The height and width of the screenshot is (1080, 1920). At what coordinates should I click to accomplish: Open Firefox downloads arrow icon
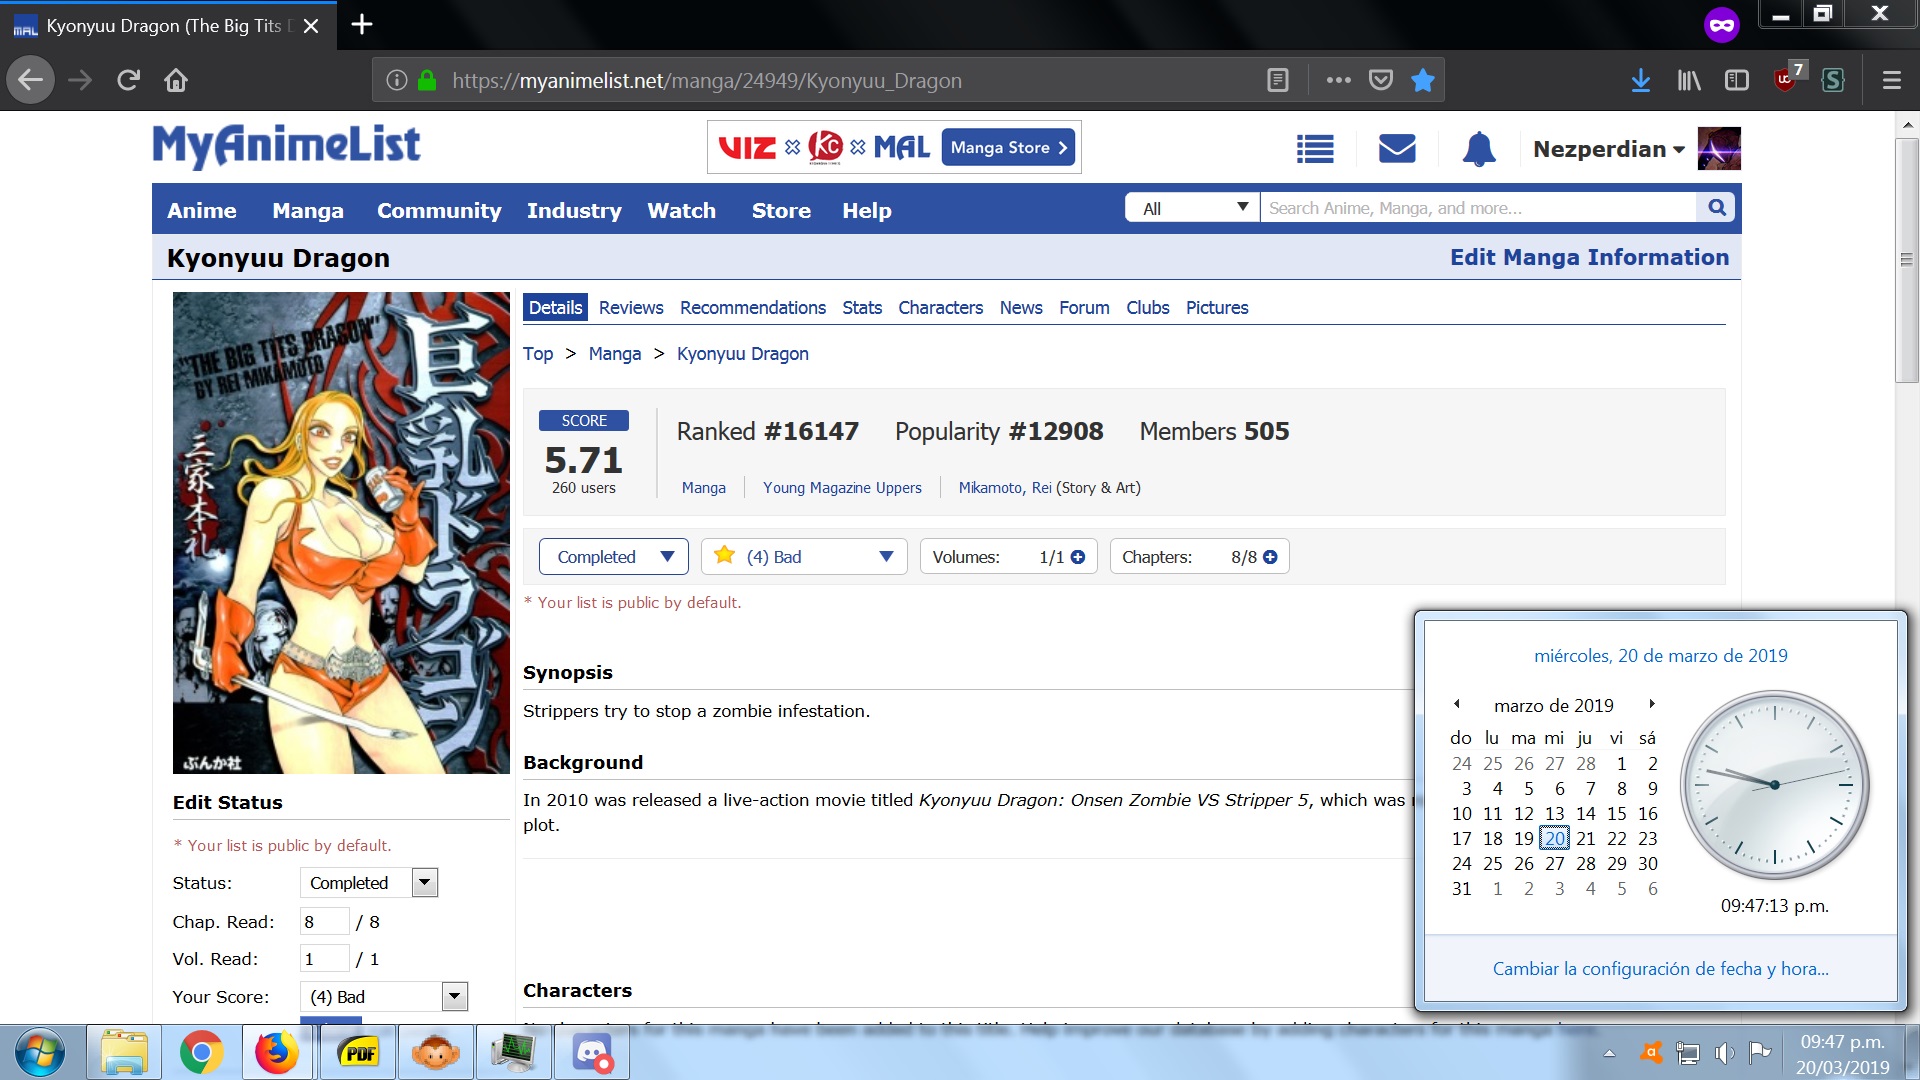[x=1640, y=80]
